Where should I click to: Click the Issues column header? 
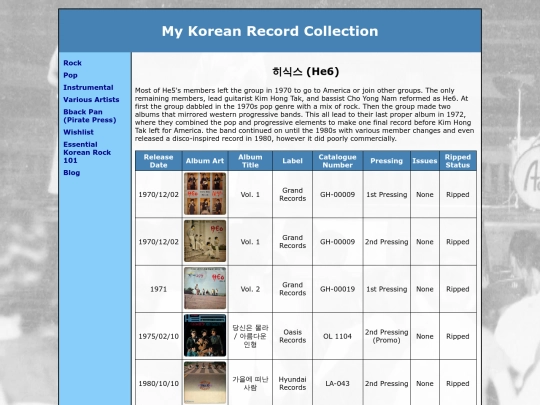pyautogui.click(x=425, y=161)
